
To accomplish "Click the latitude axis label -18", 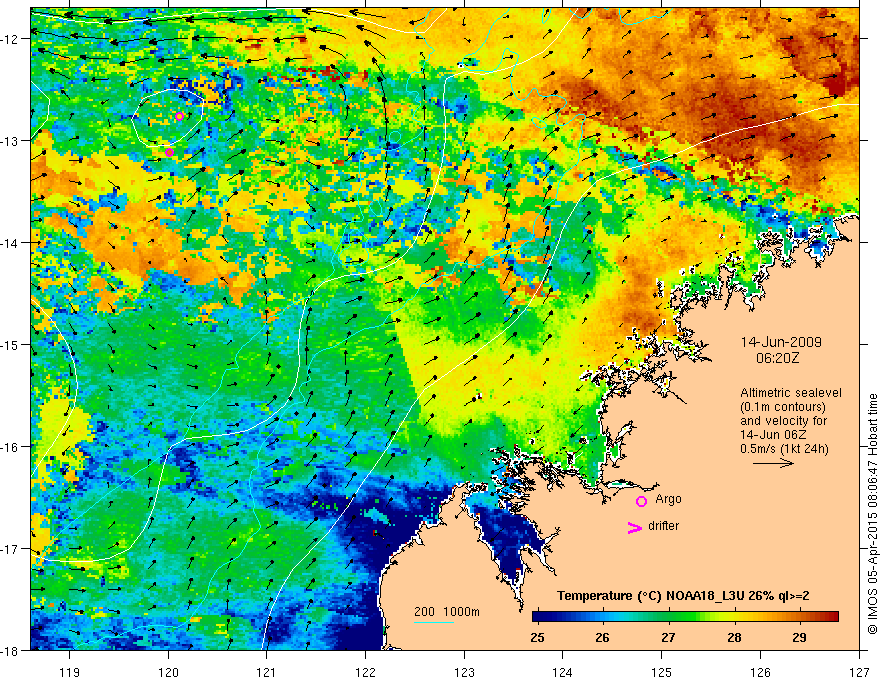I will [x=11, y=650].
